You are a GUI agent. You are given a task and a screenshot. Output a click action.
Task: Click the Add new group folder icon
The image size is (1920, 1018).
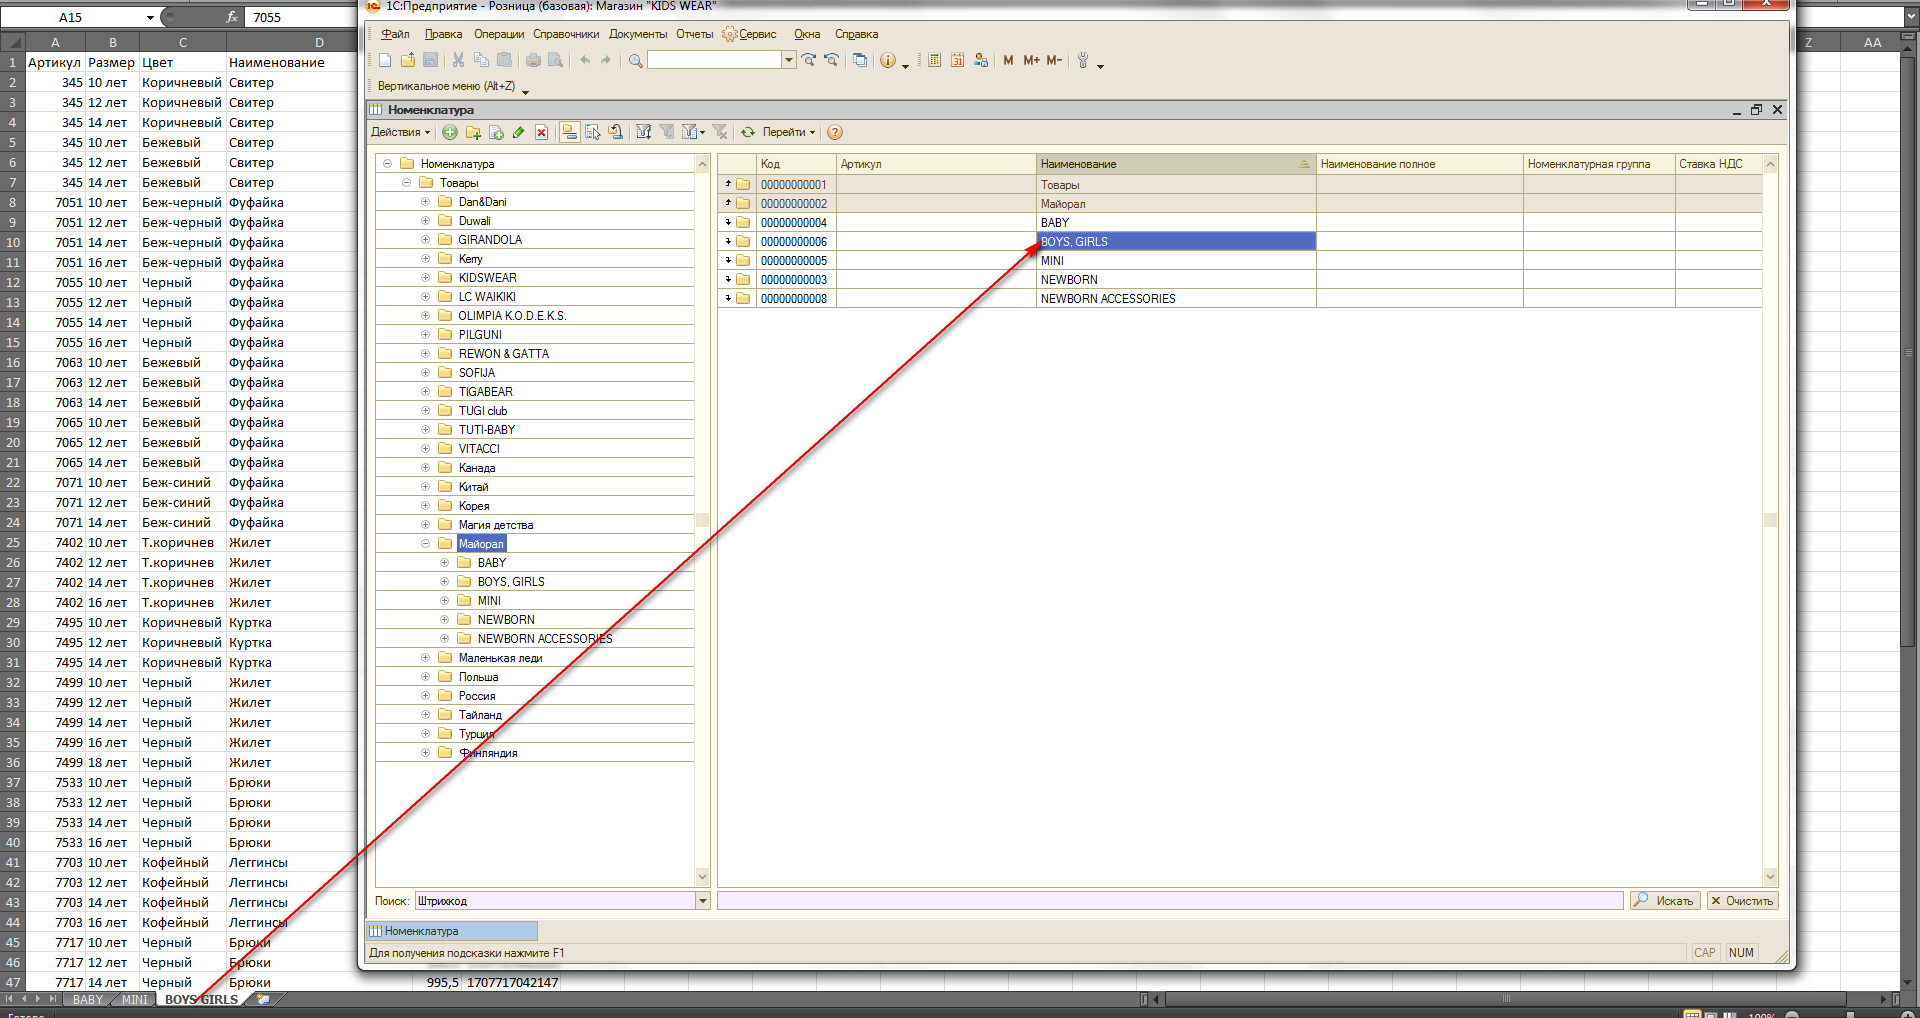pyautogui.click(x=473, y=132)
